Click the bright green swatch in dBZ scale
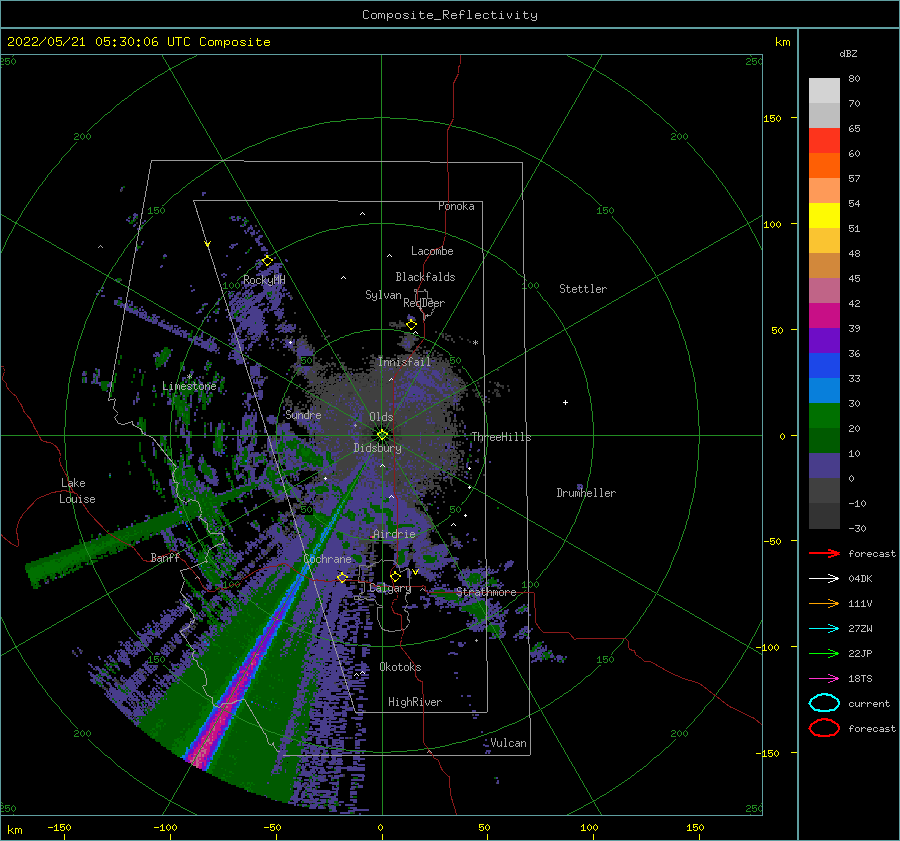 coord(824,415)
